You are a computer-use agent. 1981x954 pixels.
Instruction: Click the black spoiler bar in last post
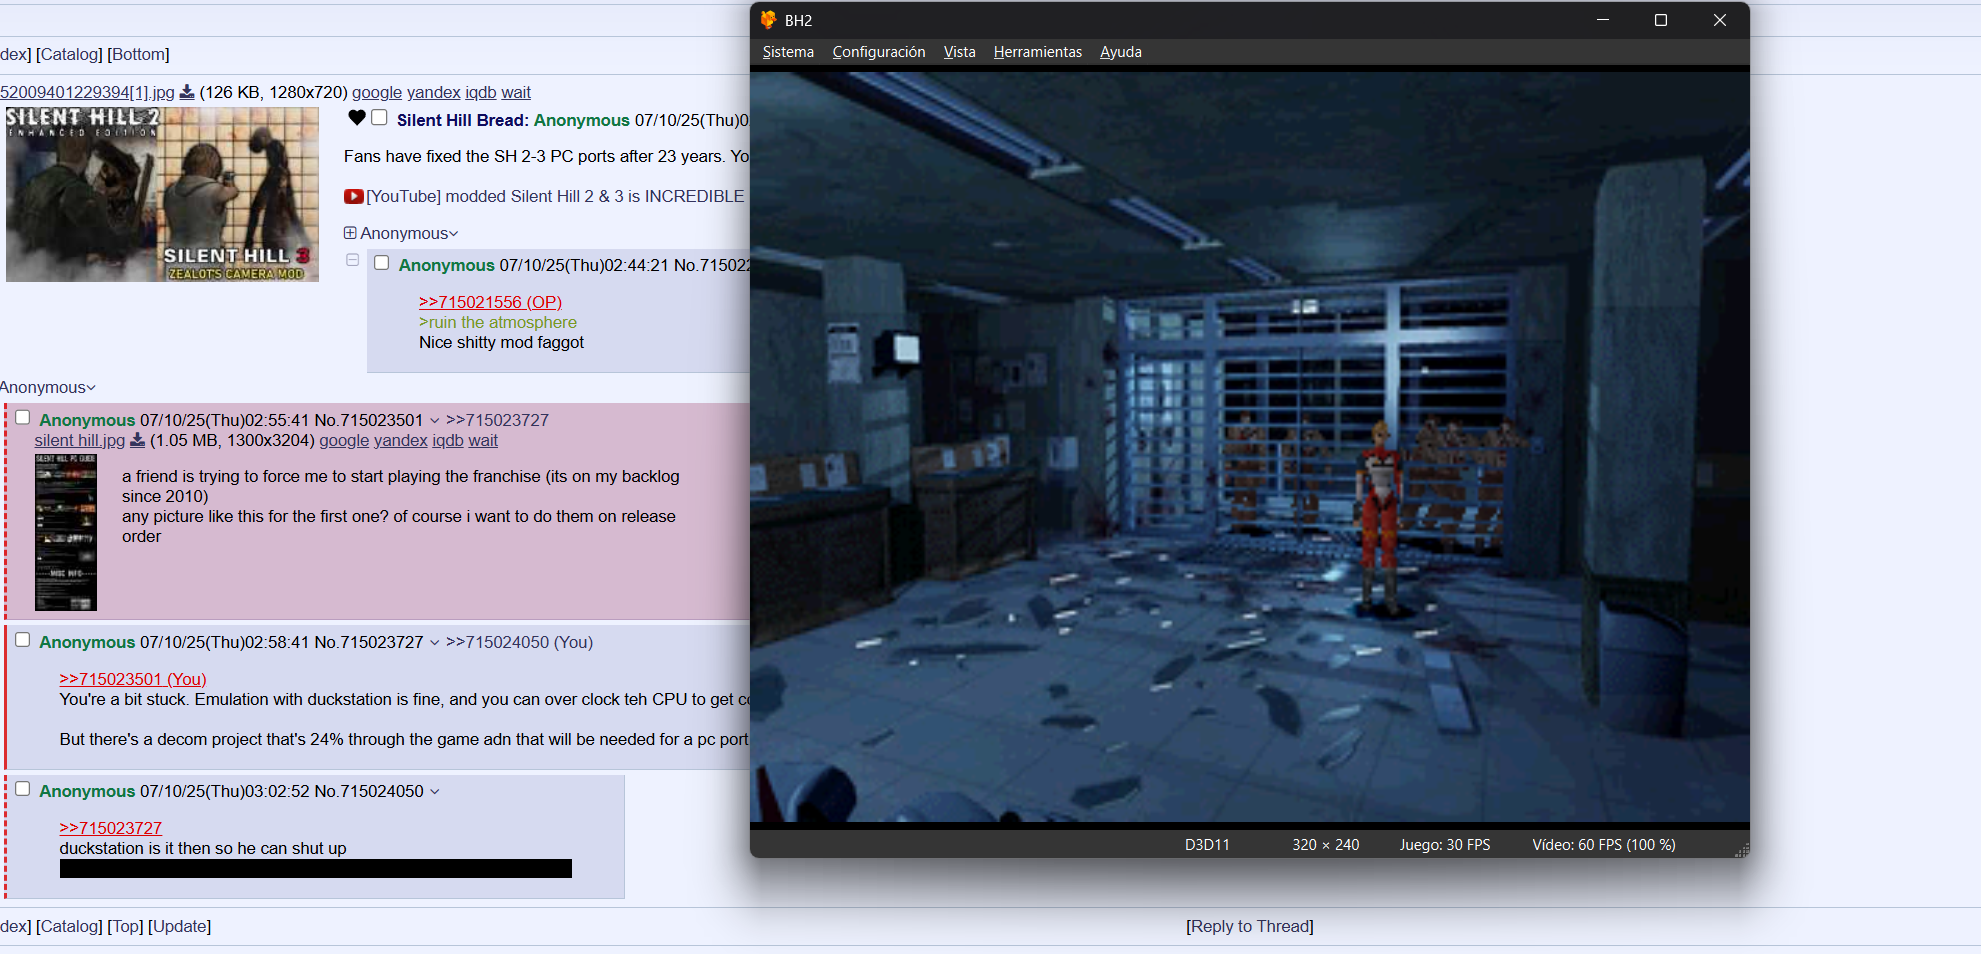(315, 869)
